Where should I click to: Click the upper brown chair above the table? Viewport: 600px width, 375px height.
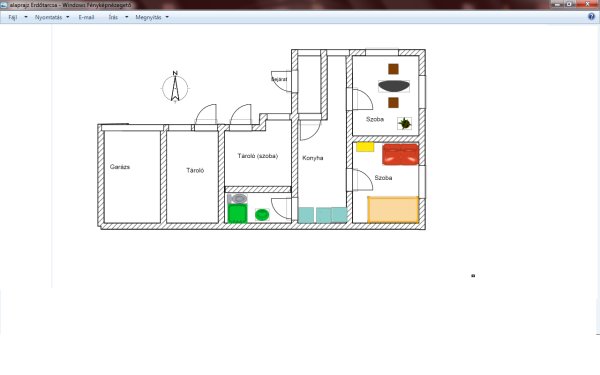393,69
